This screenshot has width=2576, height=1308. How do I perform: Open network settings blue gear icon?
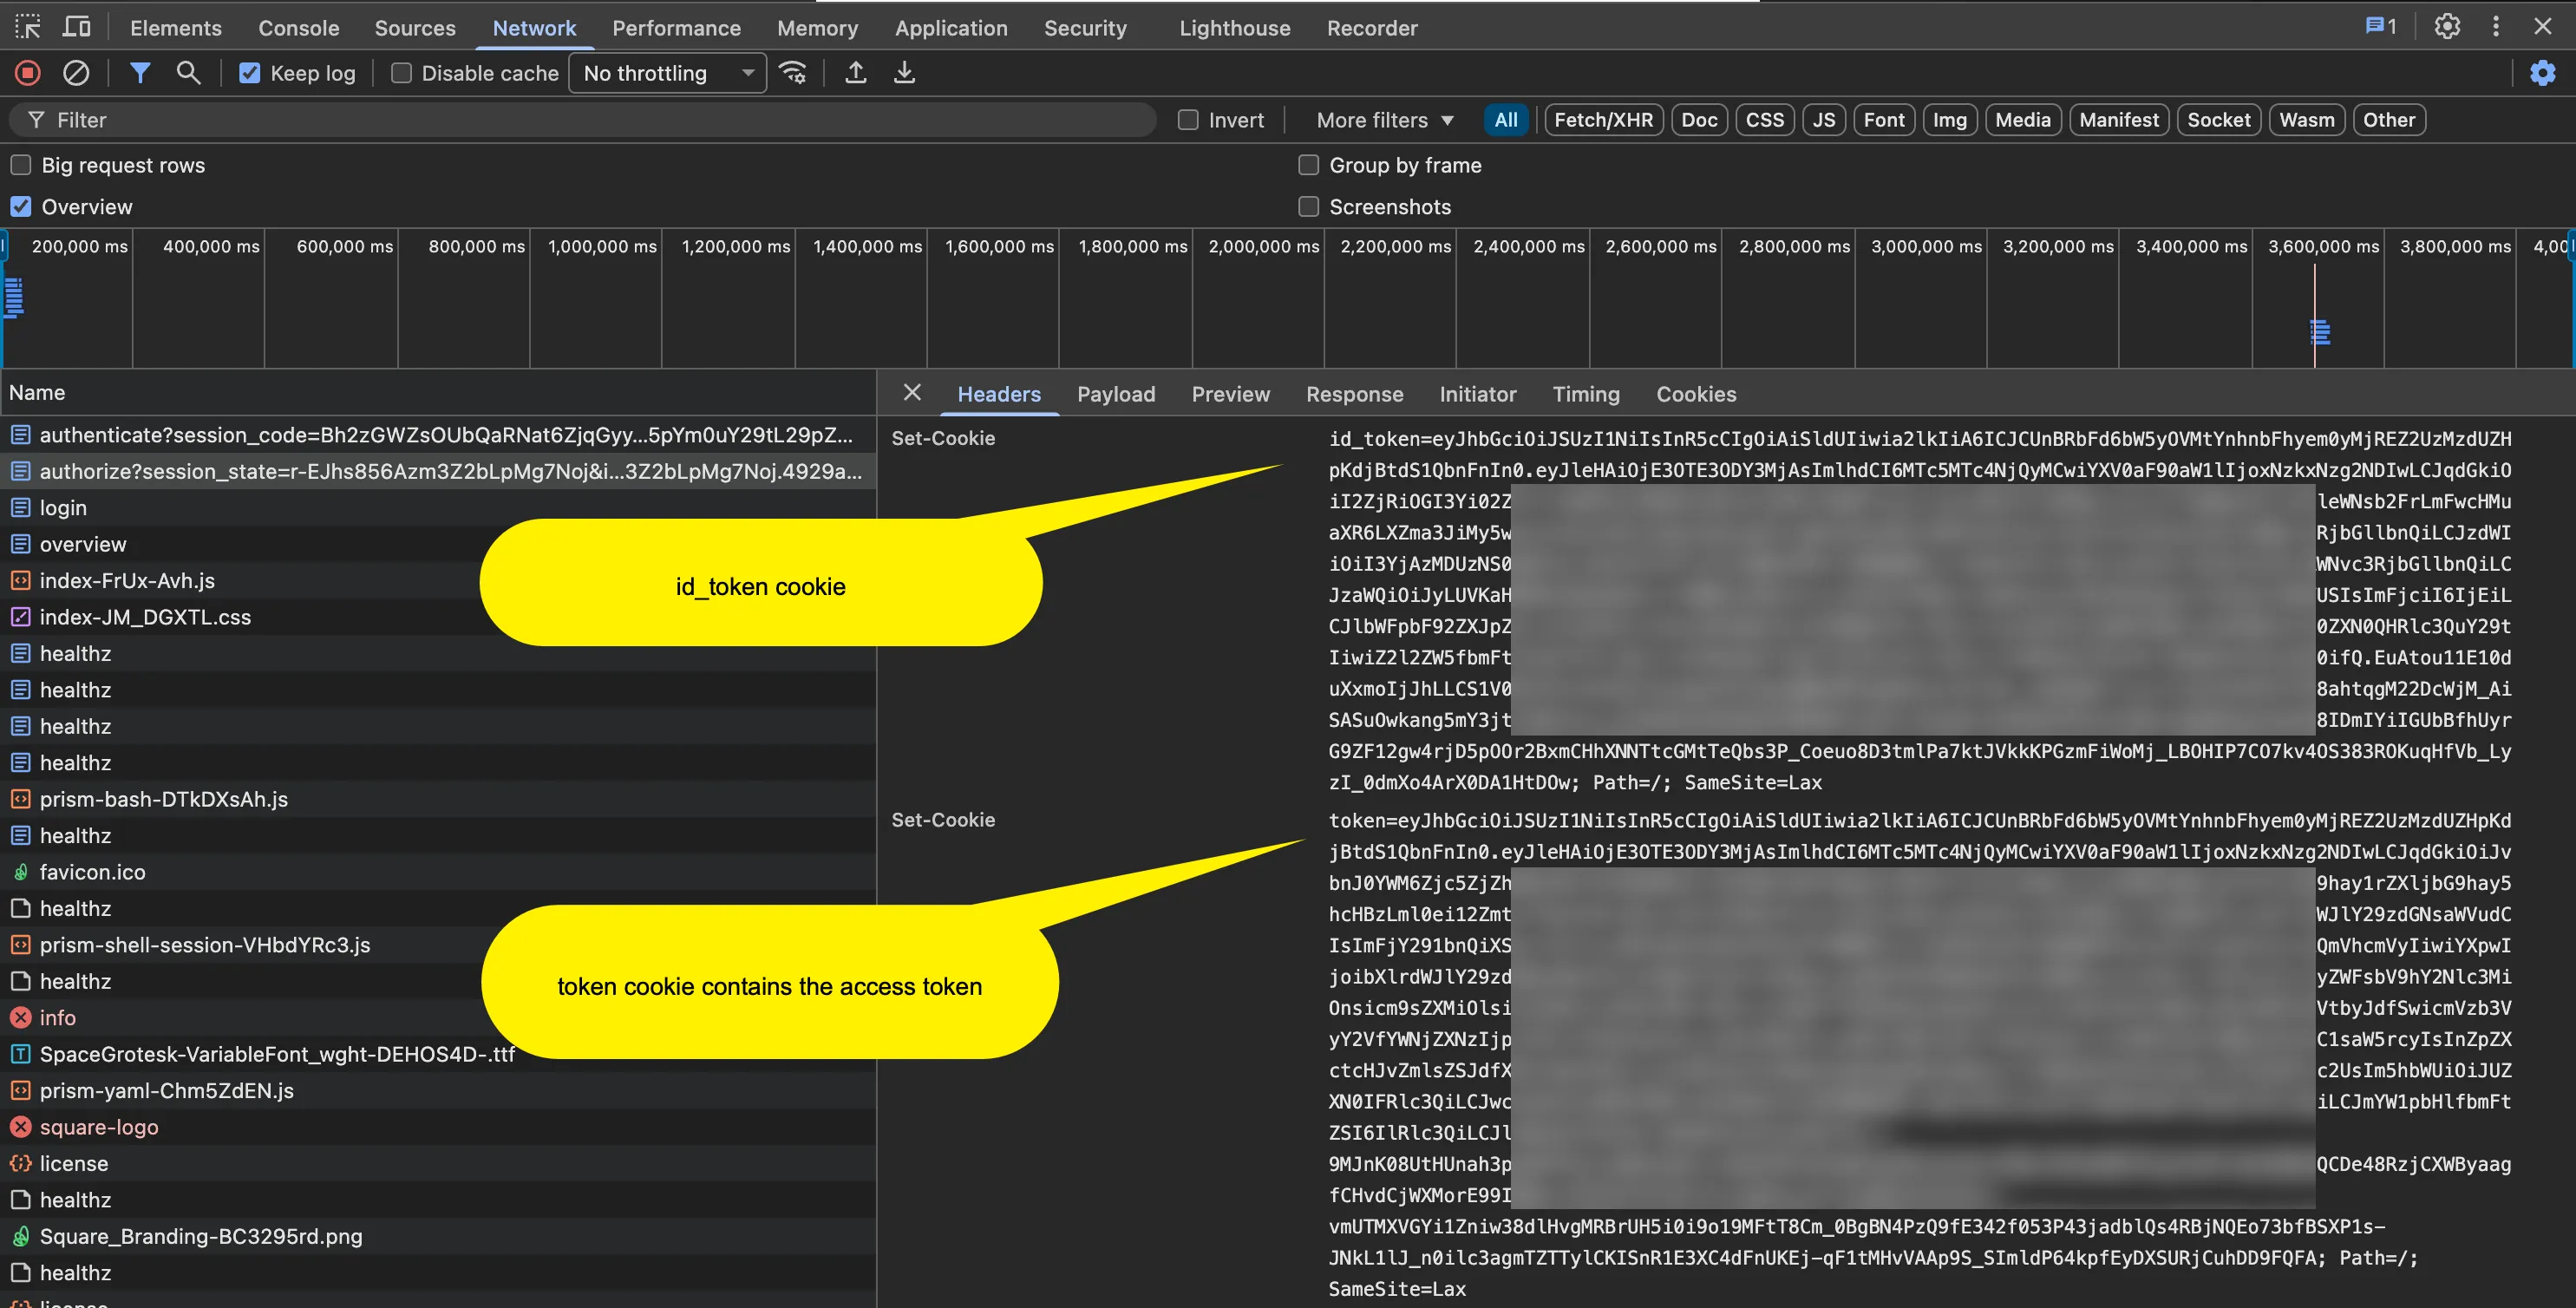(2542, 73)
